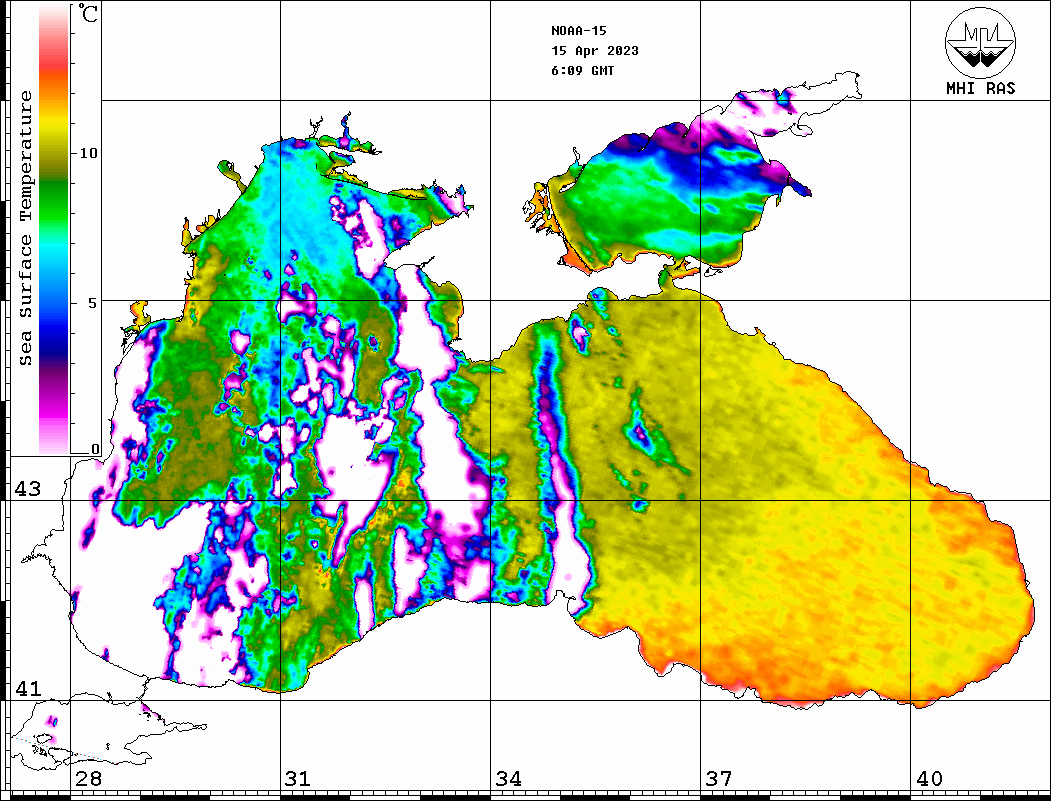Screen dimensions: 1051x801
Task: Click the latitude label "43"
Action: click(28, 489)
